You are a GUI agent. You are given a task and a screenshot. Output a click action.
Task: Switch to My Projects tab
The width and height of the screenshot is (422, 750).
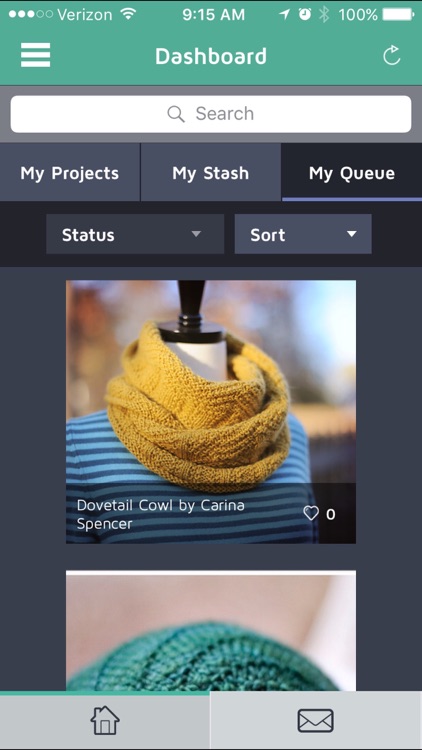click(70, 173)
